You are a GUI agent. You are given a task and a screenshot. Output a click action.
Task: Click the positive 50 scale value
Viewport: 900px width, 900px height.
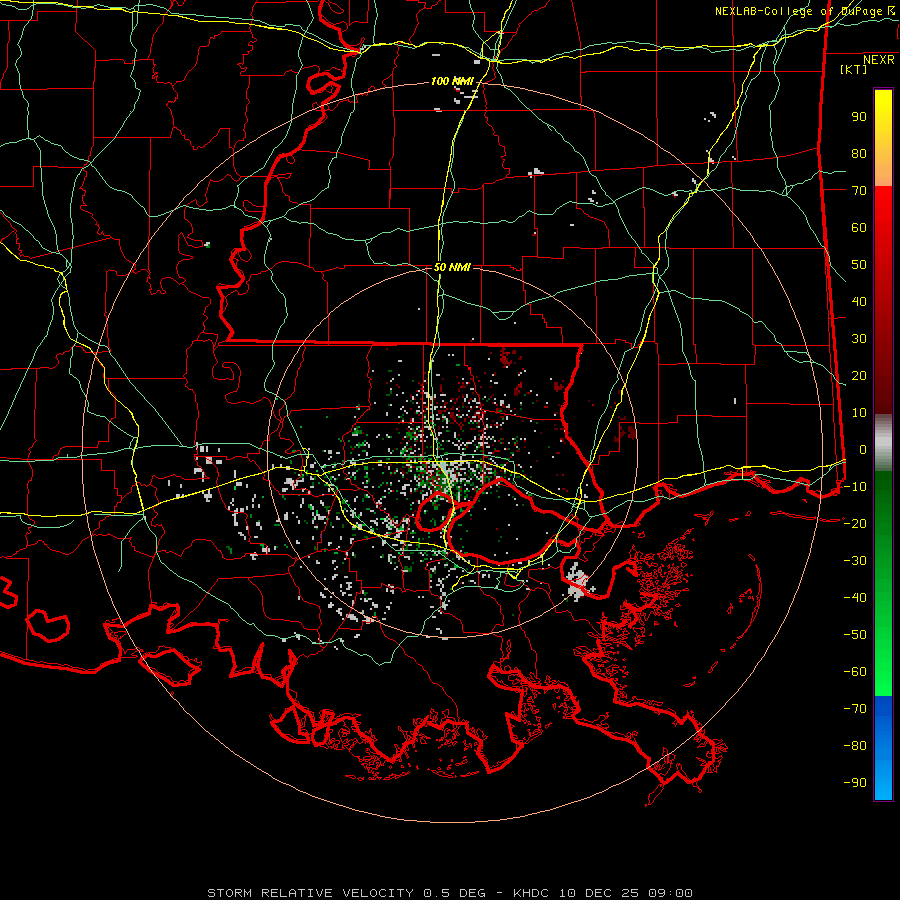point(859,265)
